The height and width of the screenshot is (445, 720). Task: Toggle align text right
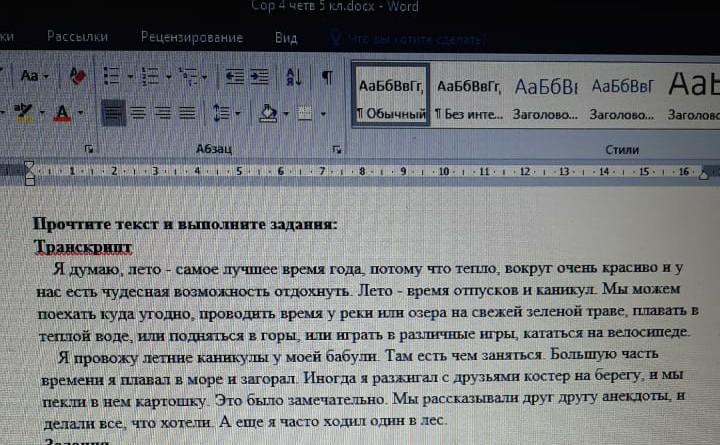click(163, 113)
